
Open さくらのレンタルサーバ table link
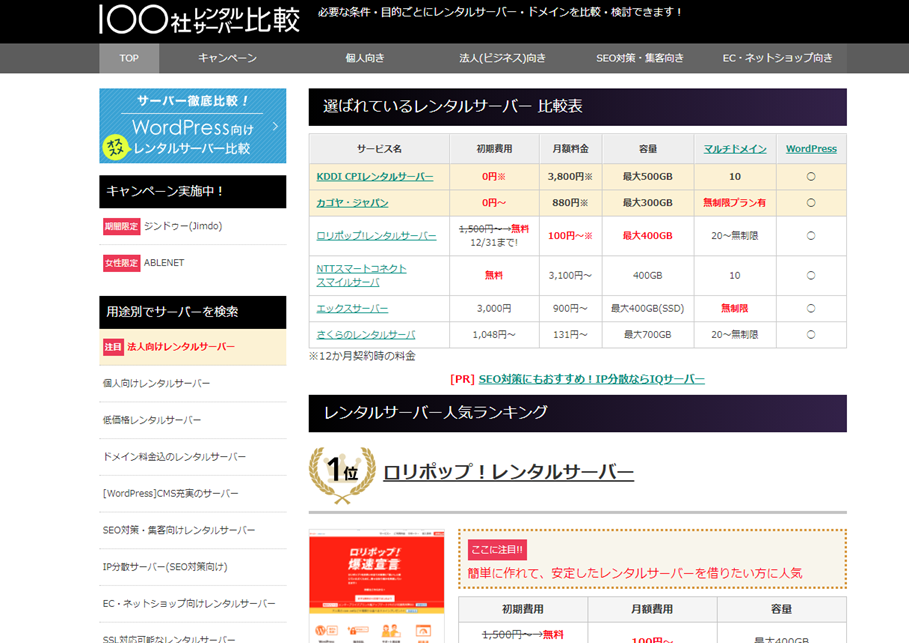(365, 335)
